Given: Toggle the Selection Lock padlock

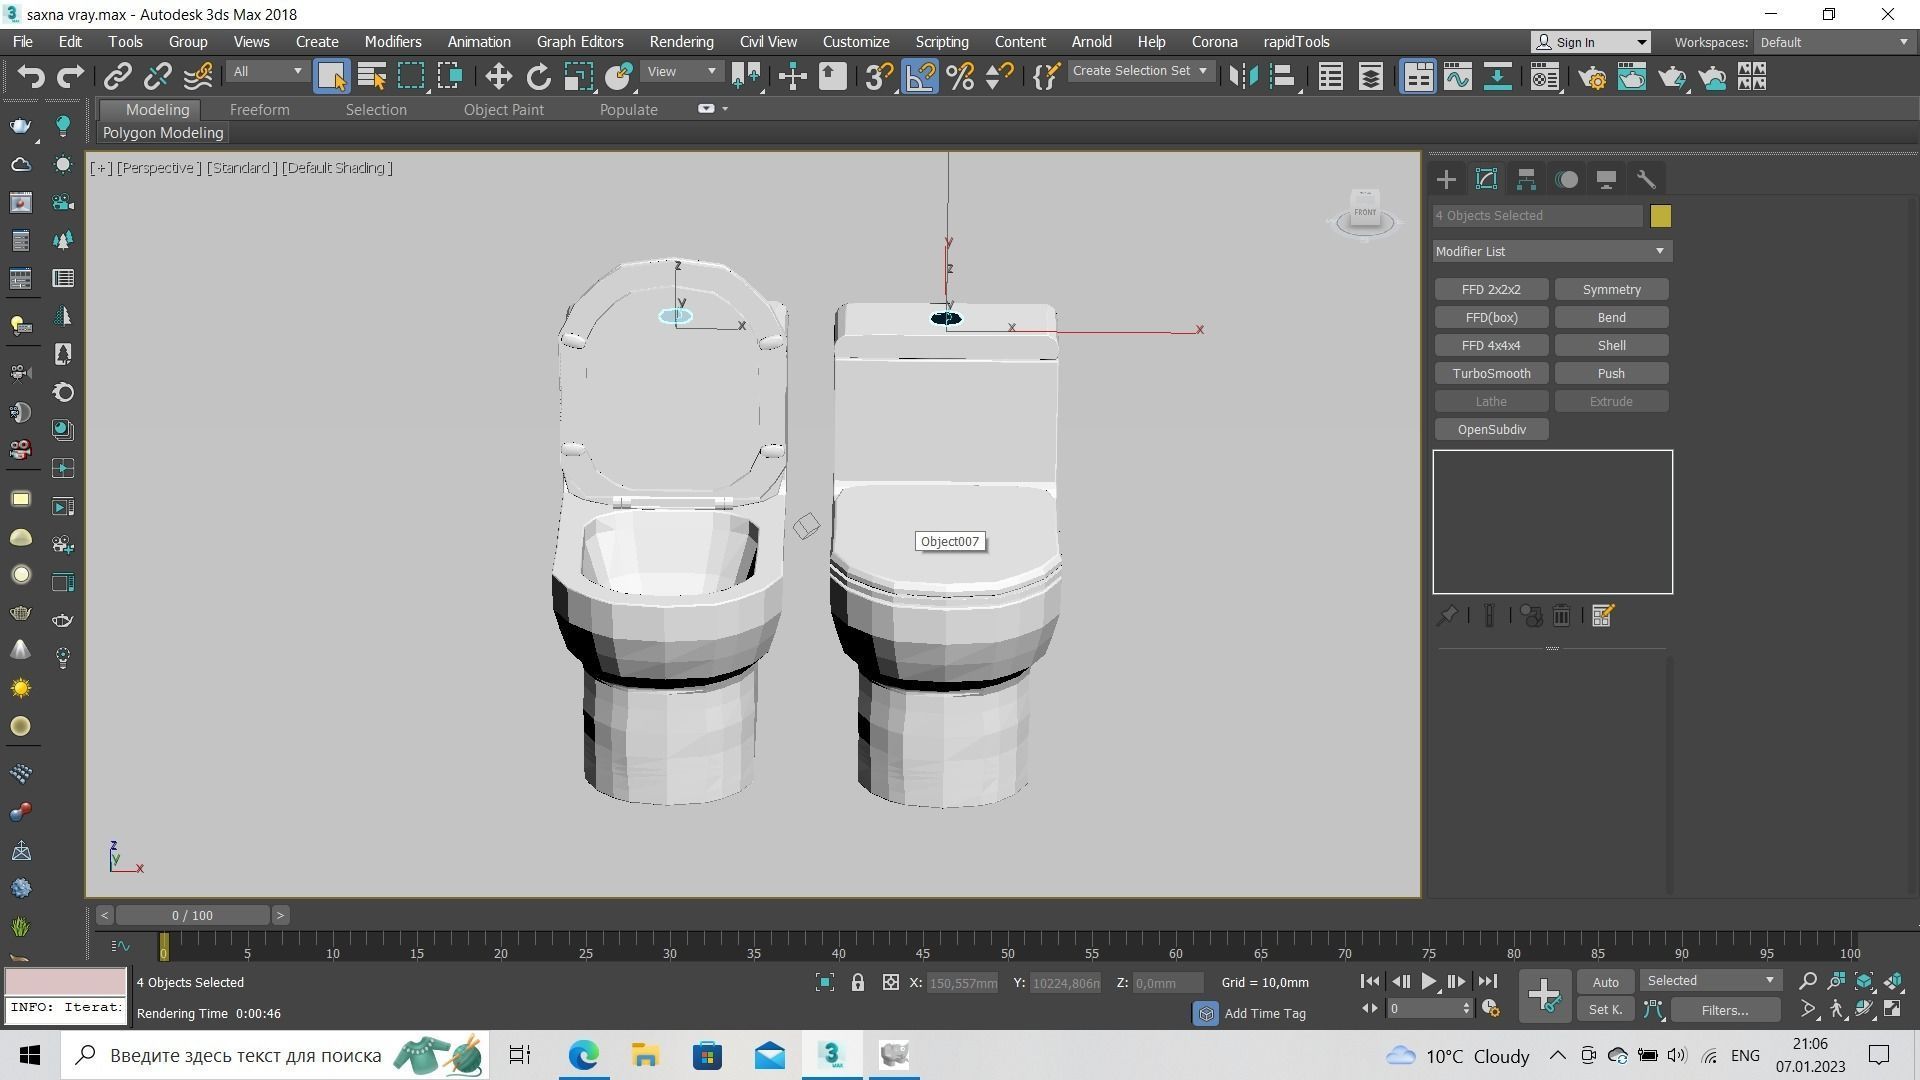Looking at the screenshot, I should tap(857, 983).
